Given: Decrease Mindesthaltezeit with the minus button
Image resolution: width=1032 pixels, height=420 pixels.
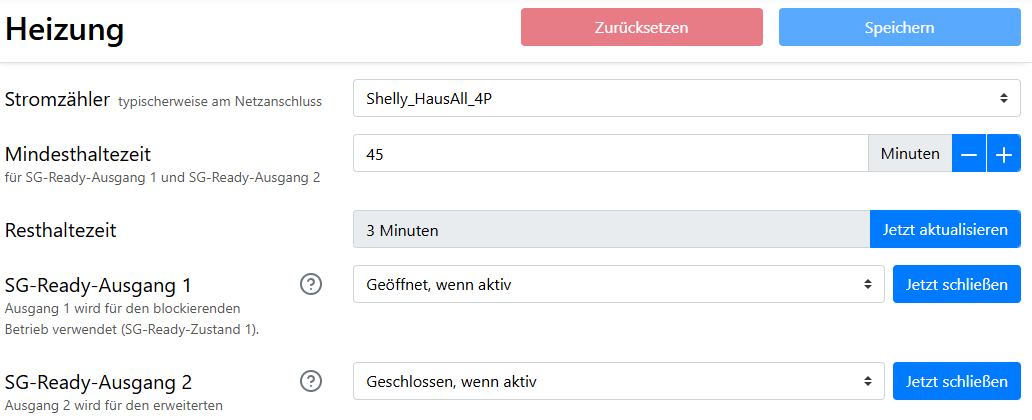Looking at the screenshot, I should (968, 154).
